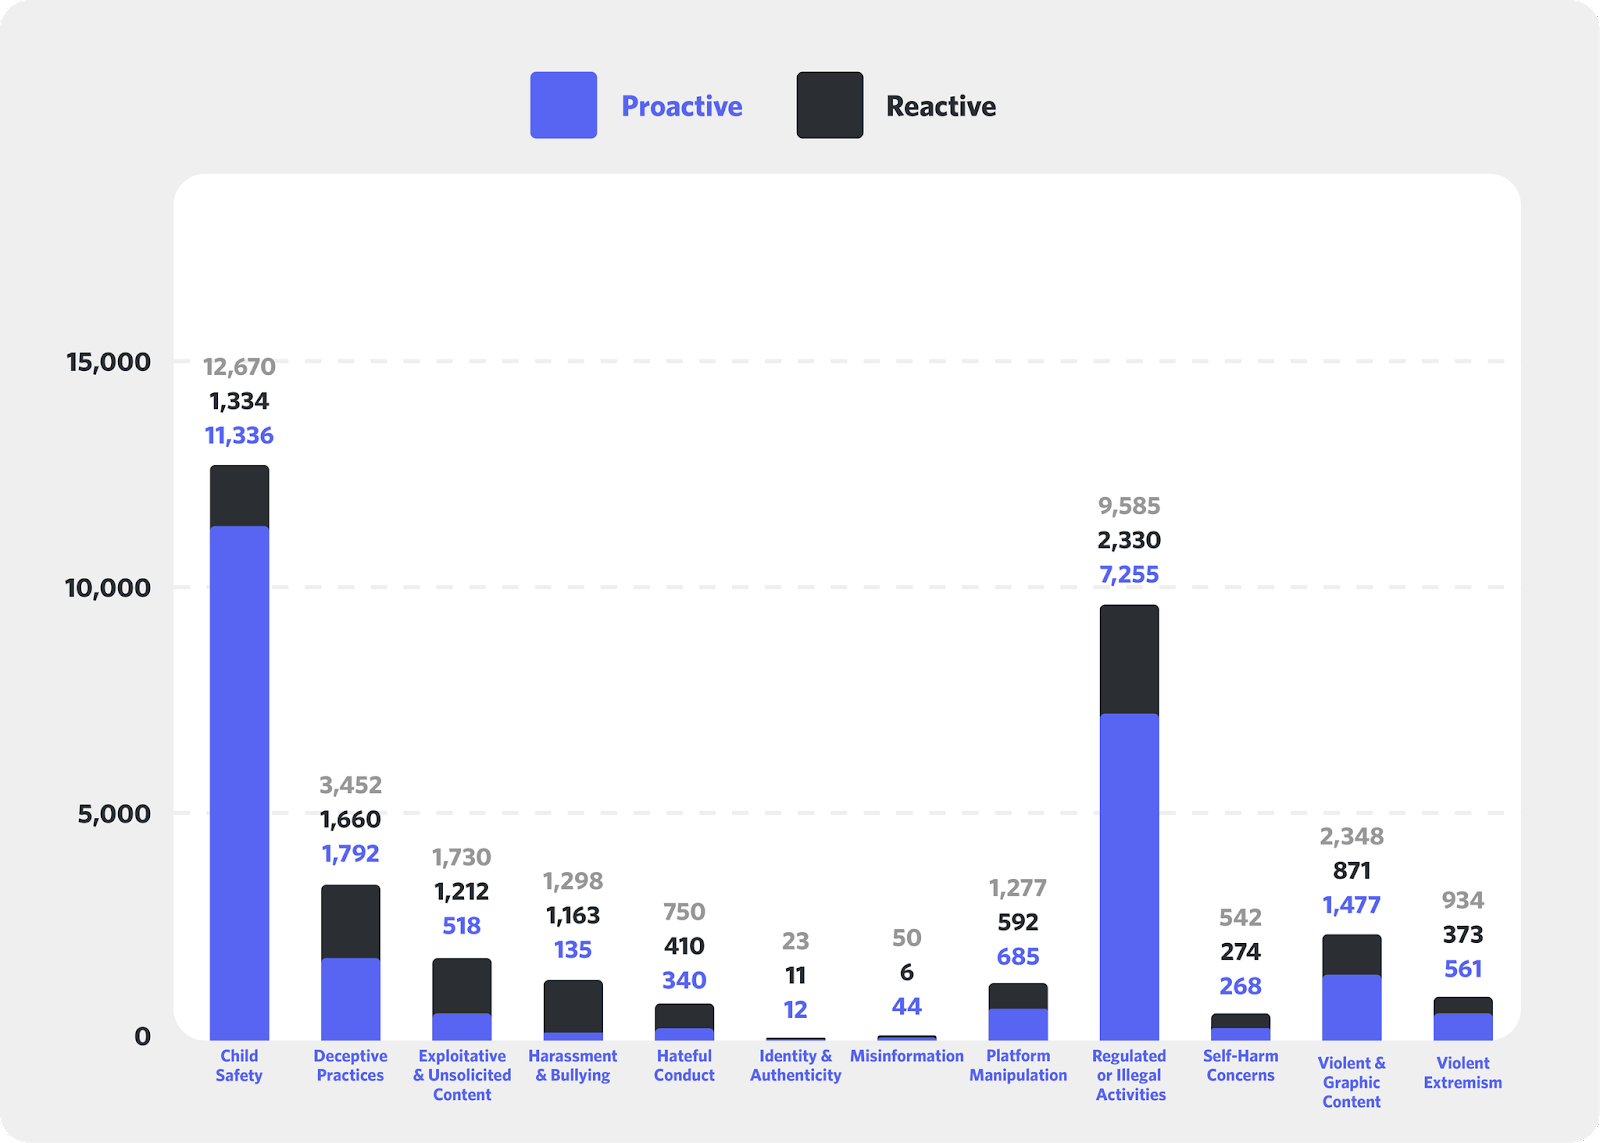Click the 15,000 y-axis tick label

(108, 362)
